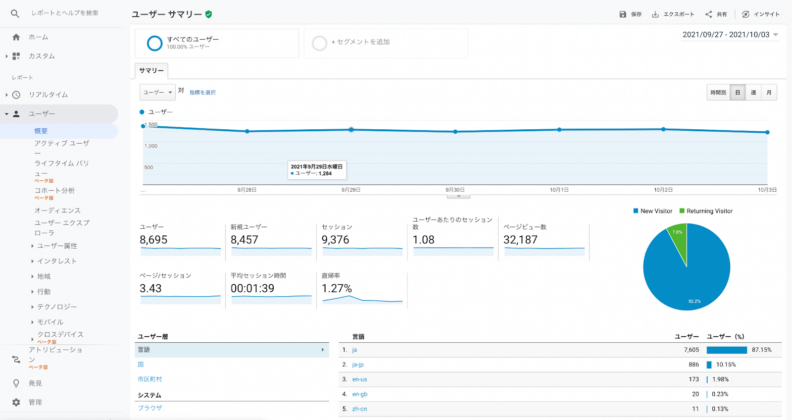792x420 pixels.
Task: Open the Customization (カスタム) grid icon
Action: pyautogui.click(x=16, y=55)
